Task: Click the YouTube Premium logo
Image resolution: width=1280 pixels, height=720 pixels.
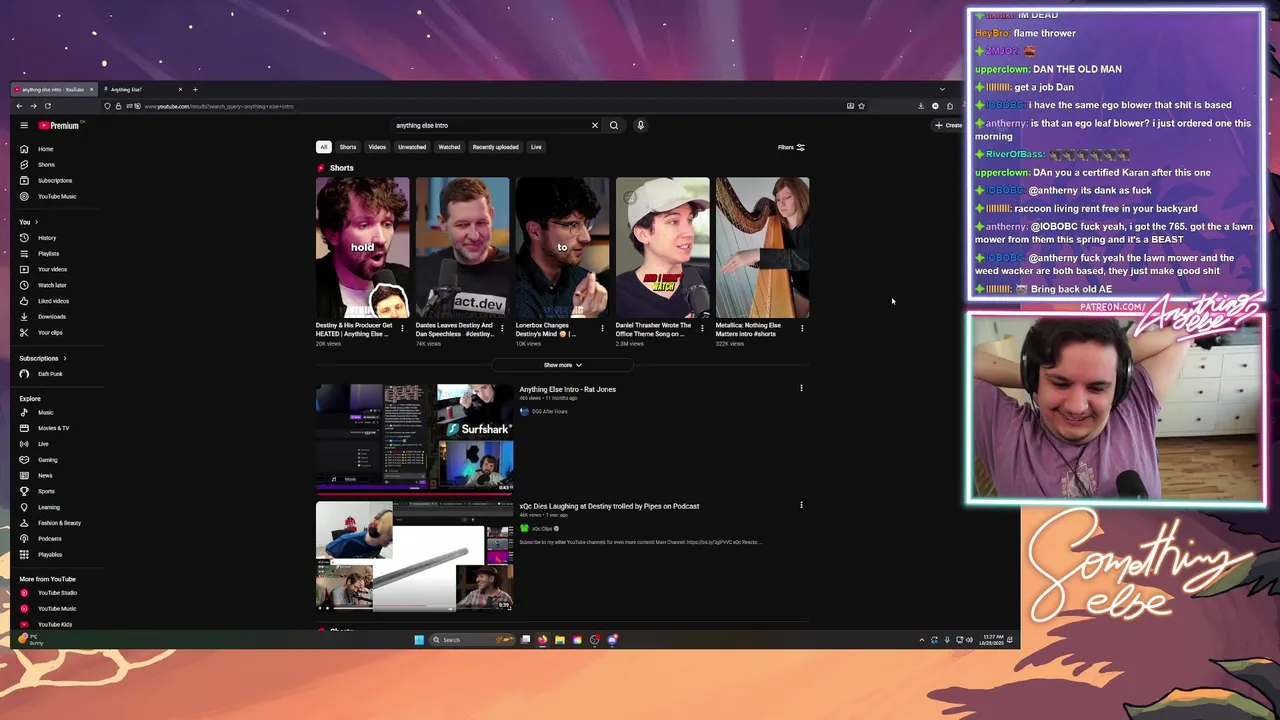Action: 59,125
